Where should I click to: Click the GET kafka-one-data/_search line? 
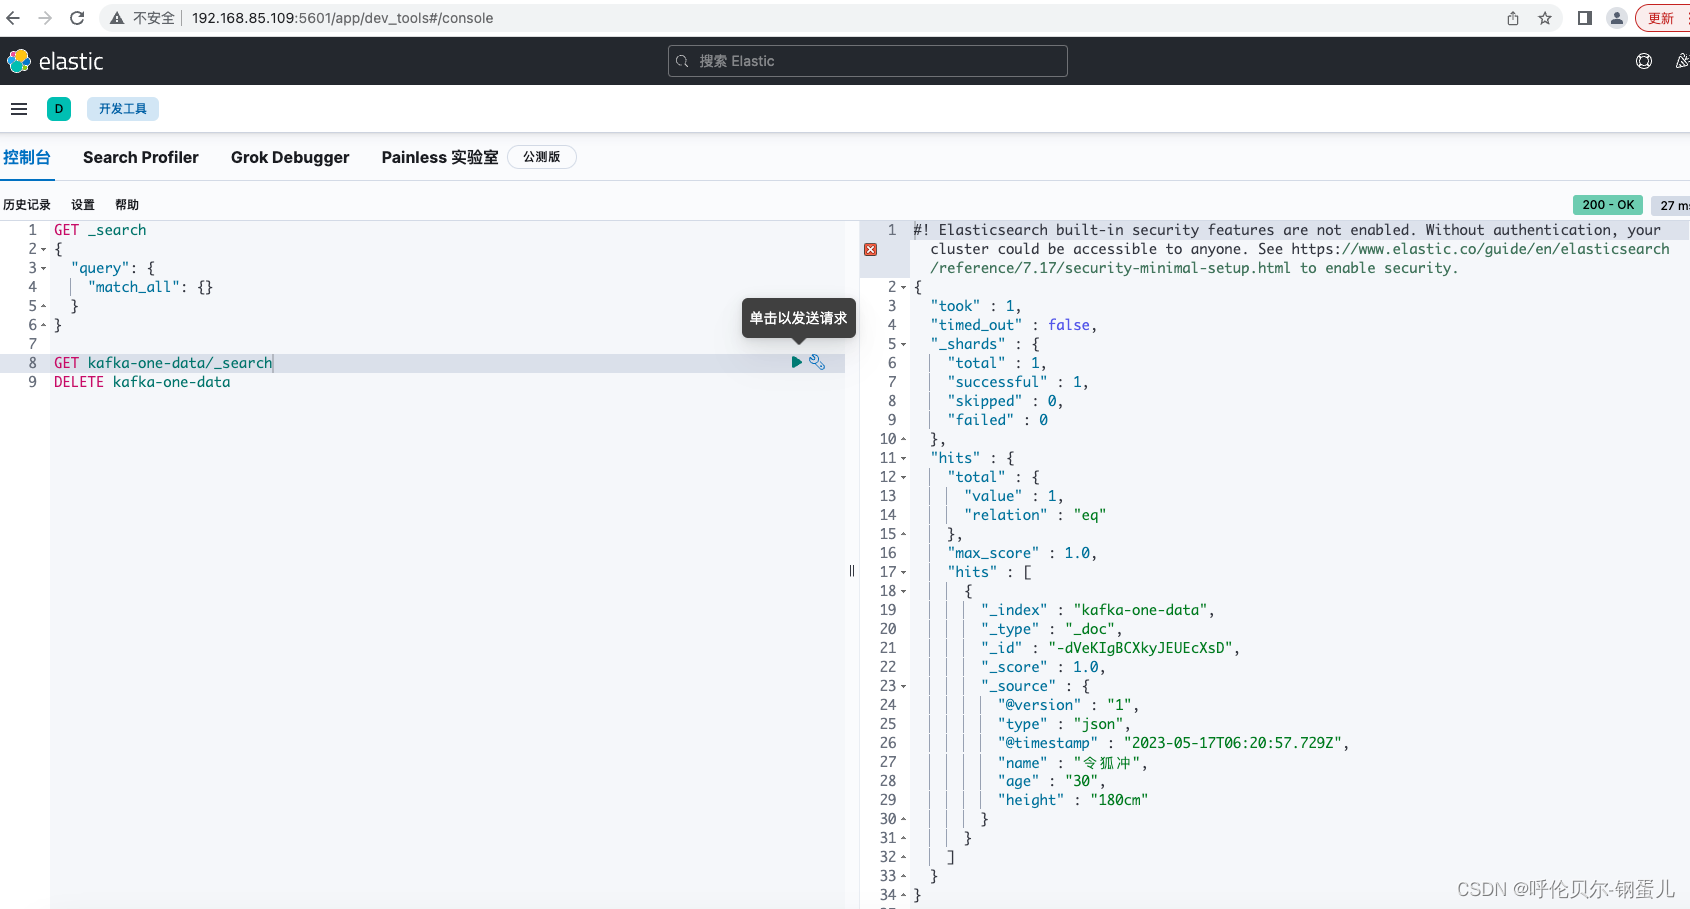[163, 363]
